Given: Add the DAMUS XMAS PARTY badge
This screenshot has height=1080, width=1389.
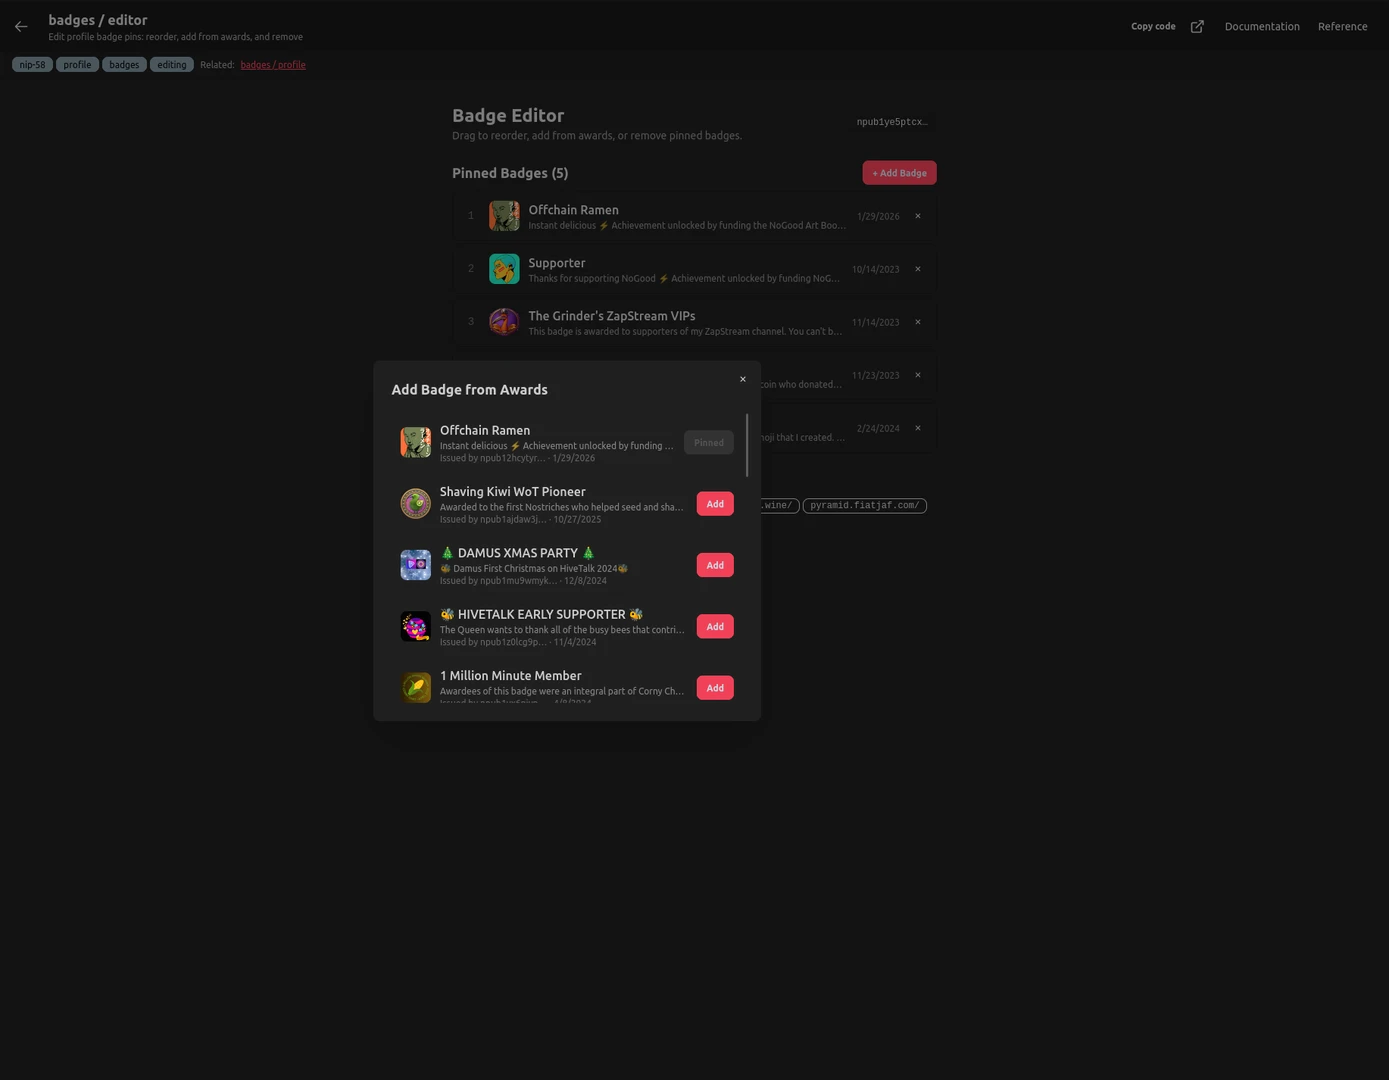Looking at the screenshot, I should pos(715,565).
